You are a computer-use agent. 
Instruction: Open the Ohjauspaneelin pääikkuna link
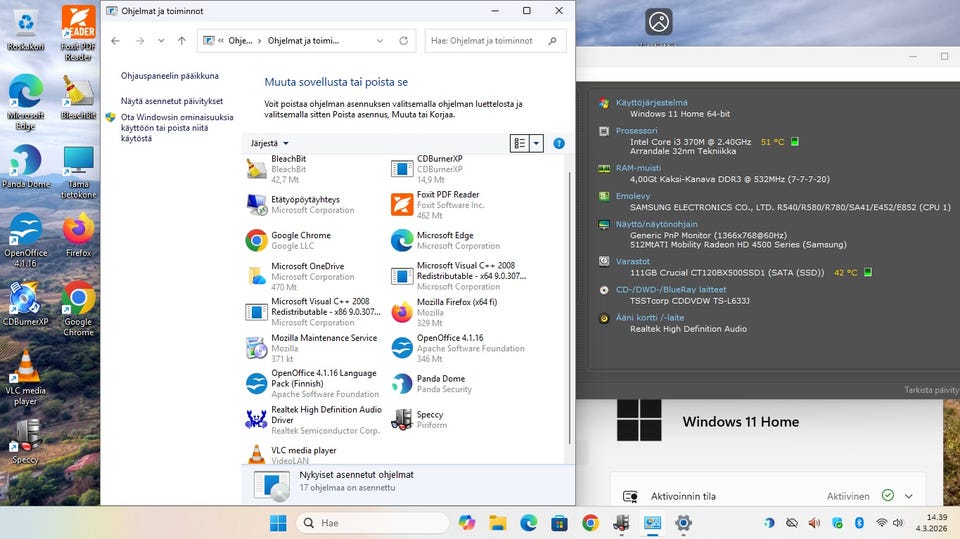point(170,76)
